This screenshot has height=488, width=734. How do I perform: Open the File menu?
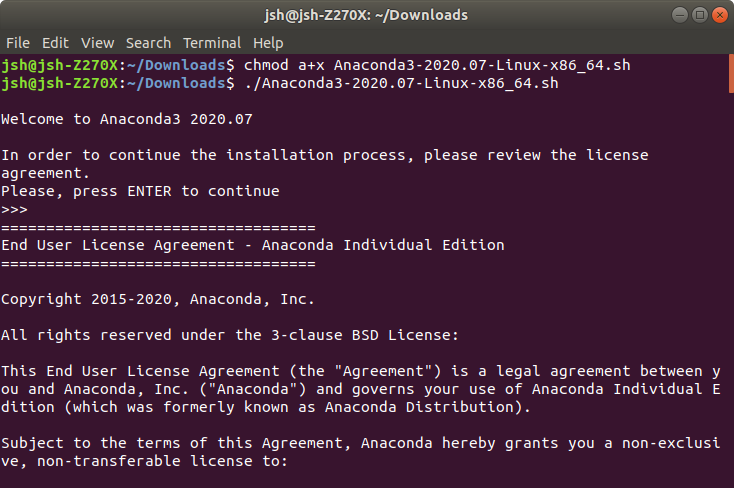(18, 43)
